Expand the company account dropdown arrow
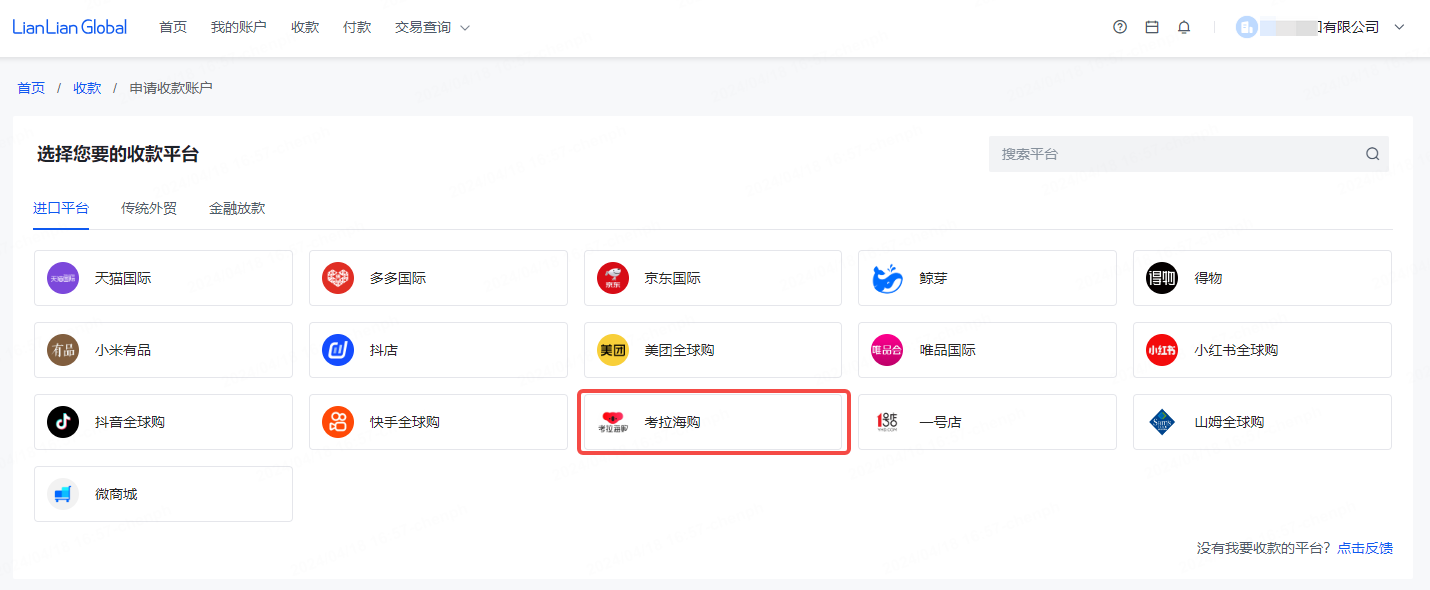Image resolution: width=1430 pixels, height=590 pixels. [1399, 27]
